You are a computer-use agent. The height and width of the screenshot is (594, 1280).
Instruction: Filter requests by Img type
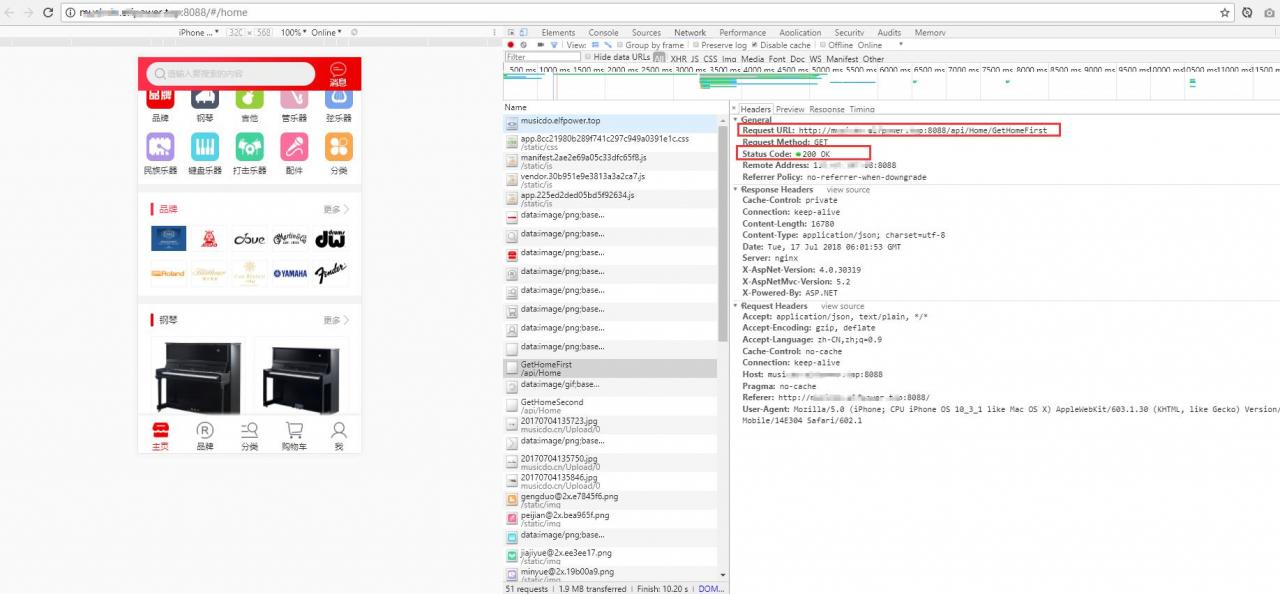click(x=729, y=59)
